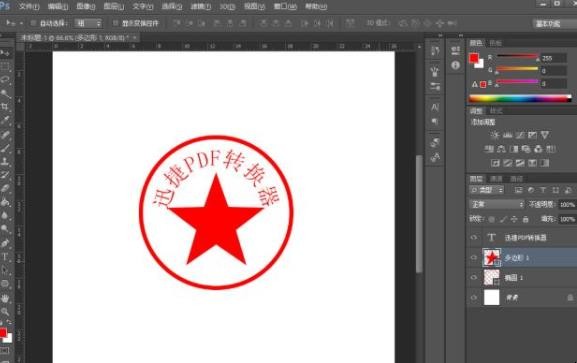577x363 pixels.
Task: Open the 文件 menu
Action: [x=29, y=6]
